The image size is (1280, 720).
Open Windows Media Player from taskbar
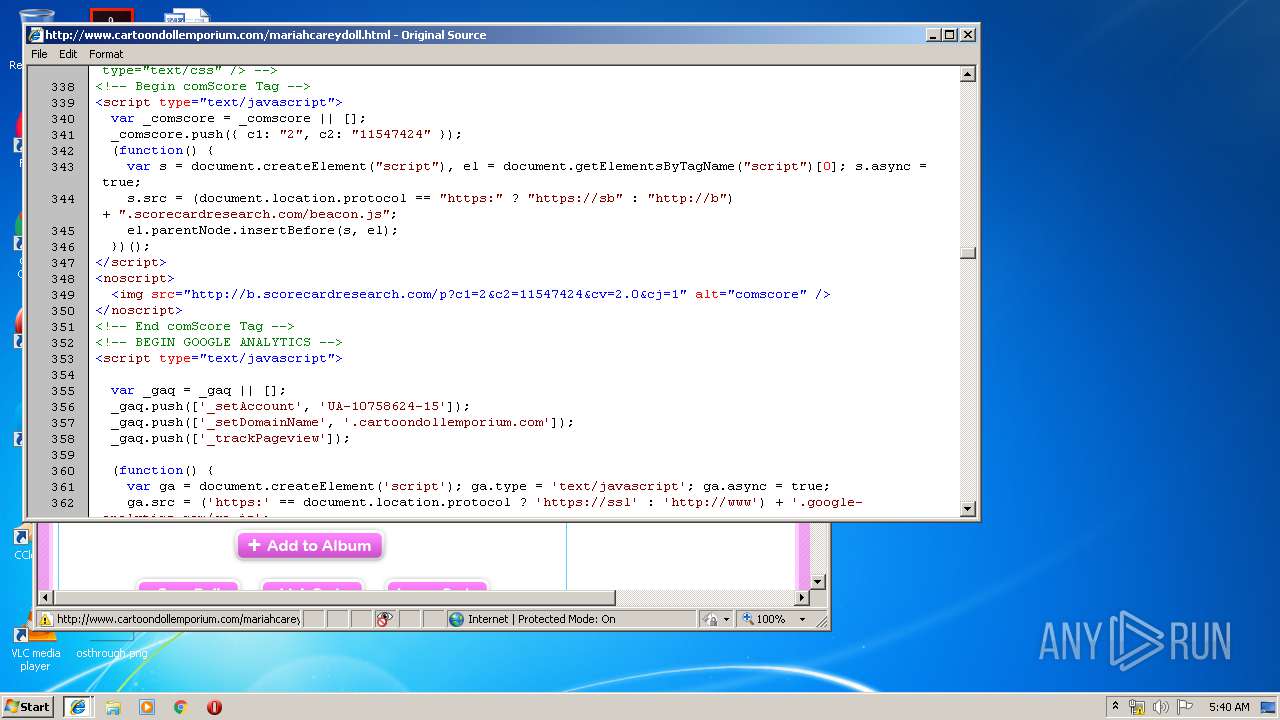tap(147, 707)
